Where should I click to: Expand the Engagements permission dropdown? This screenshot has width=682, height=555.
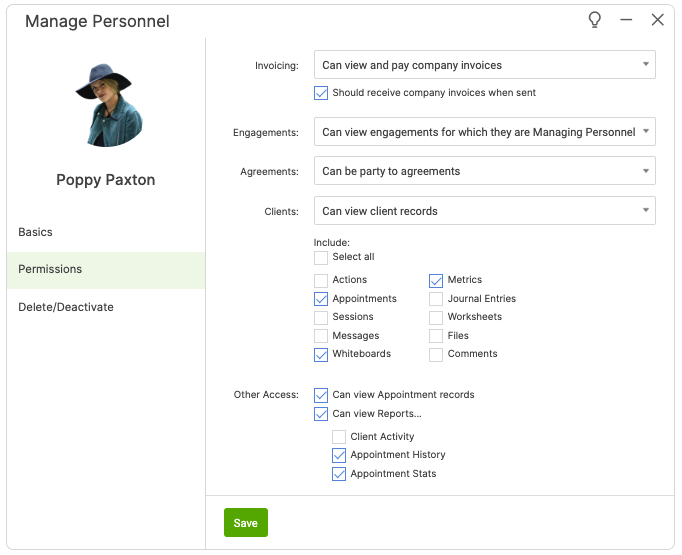tap(484, 132)
